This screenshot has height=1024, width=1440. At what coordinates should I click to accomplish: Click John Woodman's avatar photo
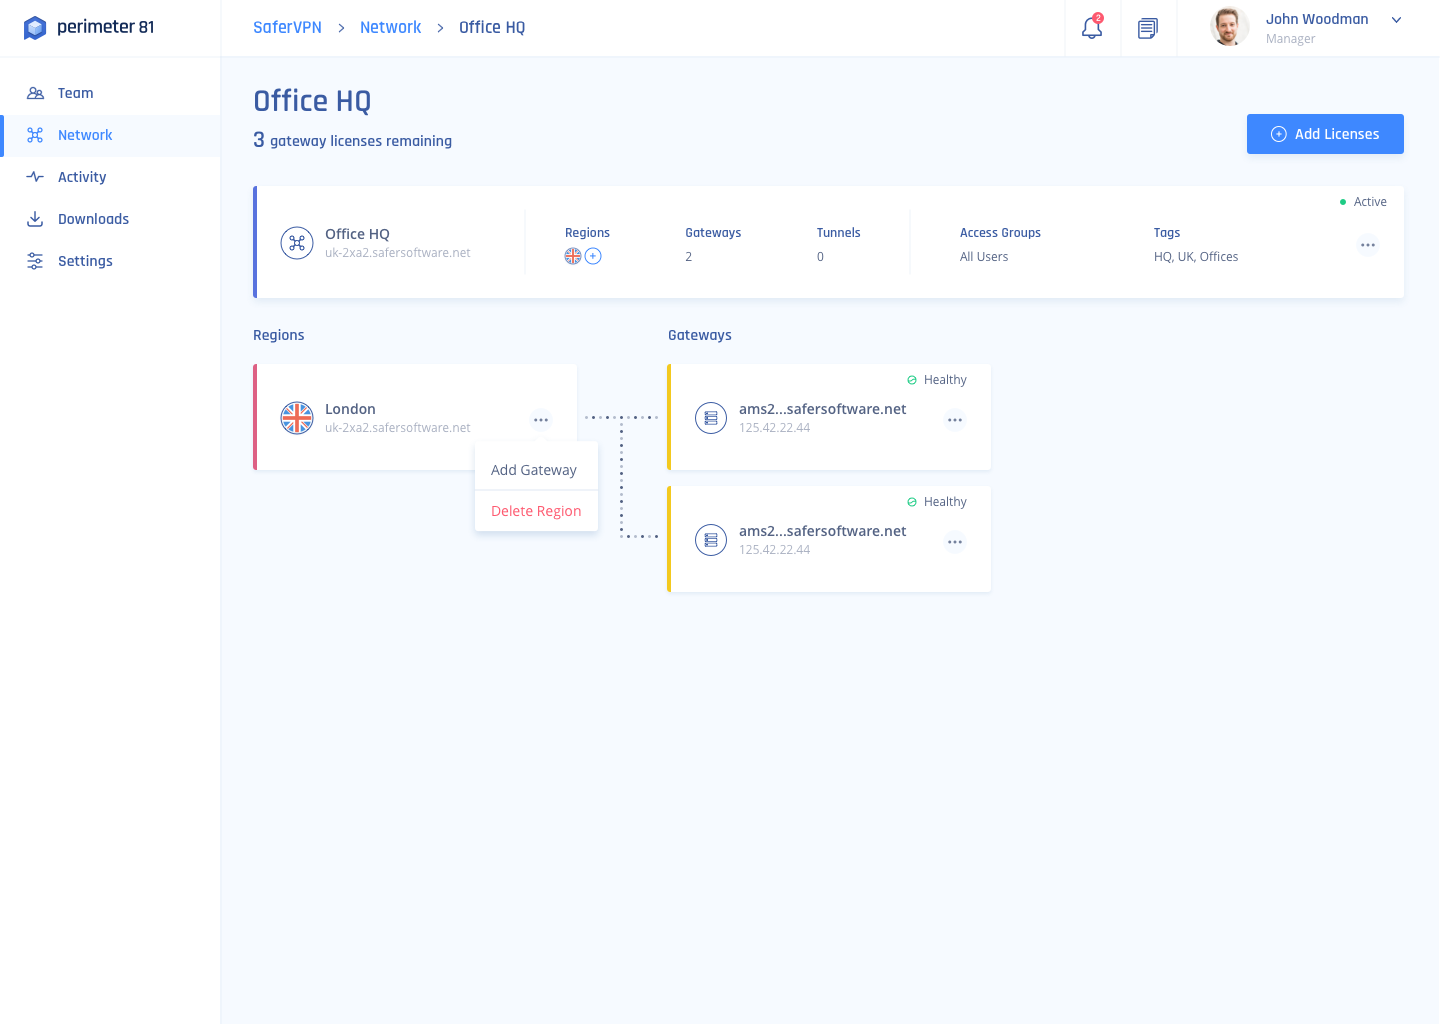(x=1230, y=27)
